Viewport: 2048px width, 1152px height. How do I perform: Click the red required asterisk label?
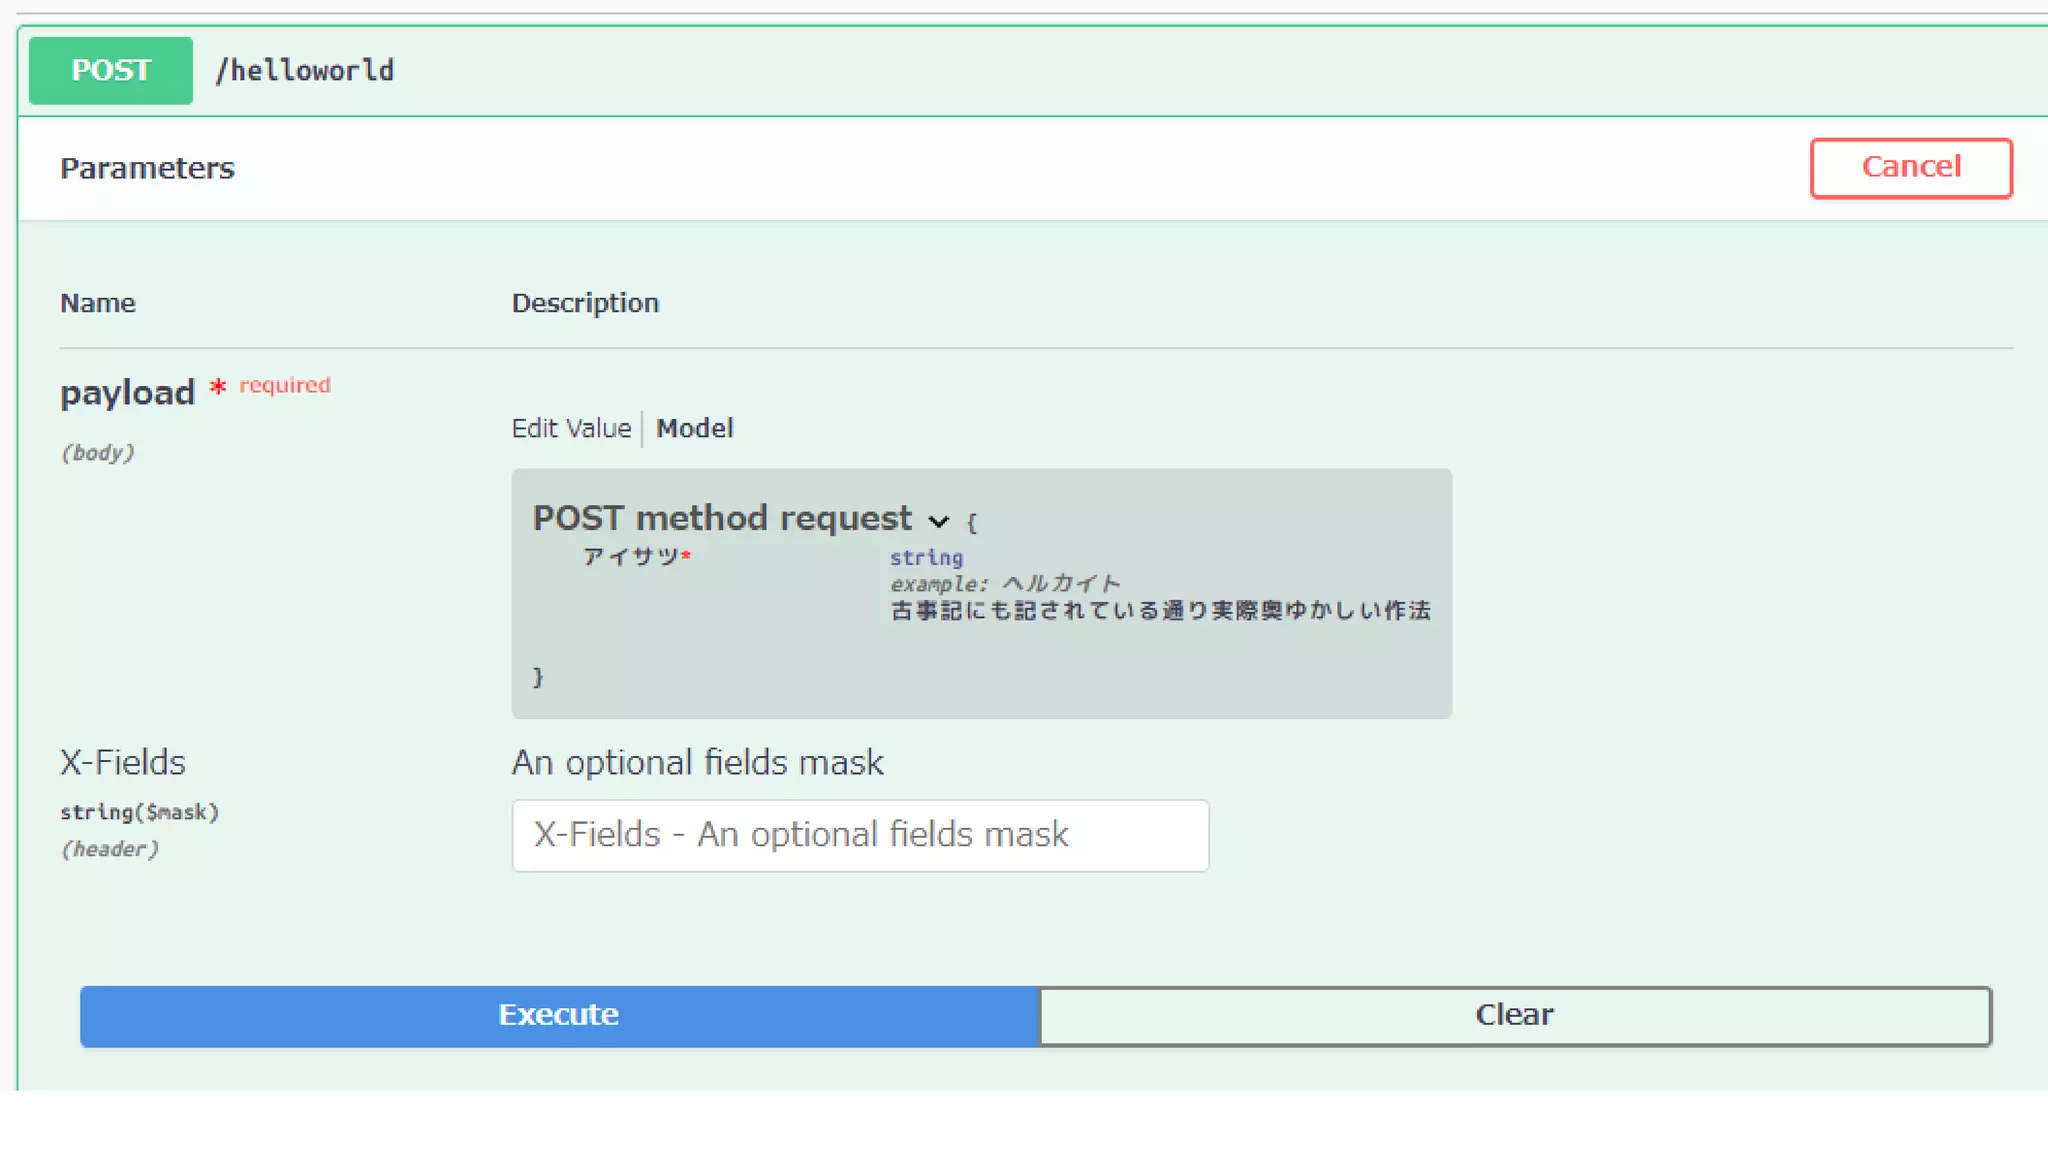click(x=272, y=386)
